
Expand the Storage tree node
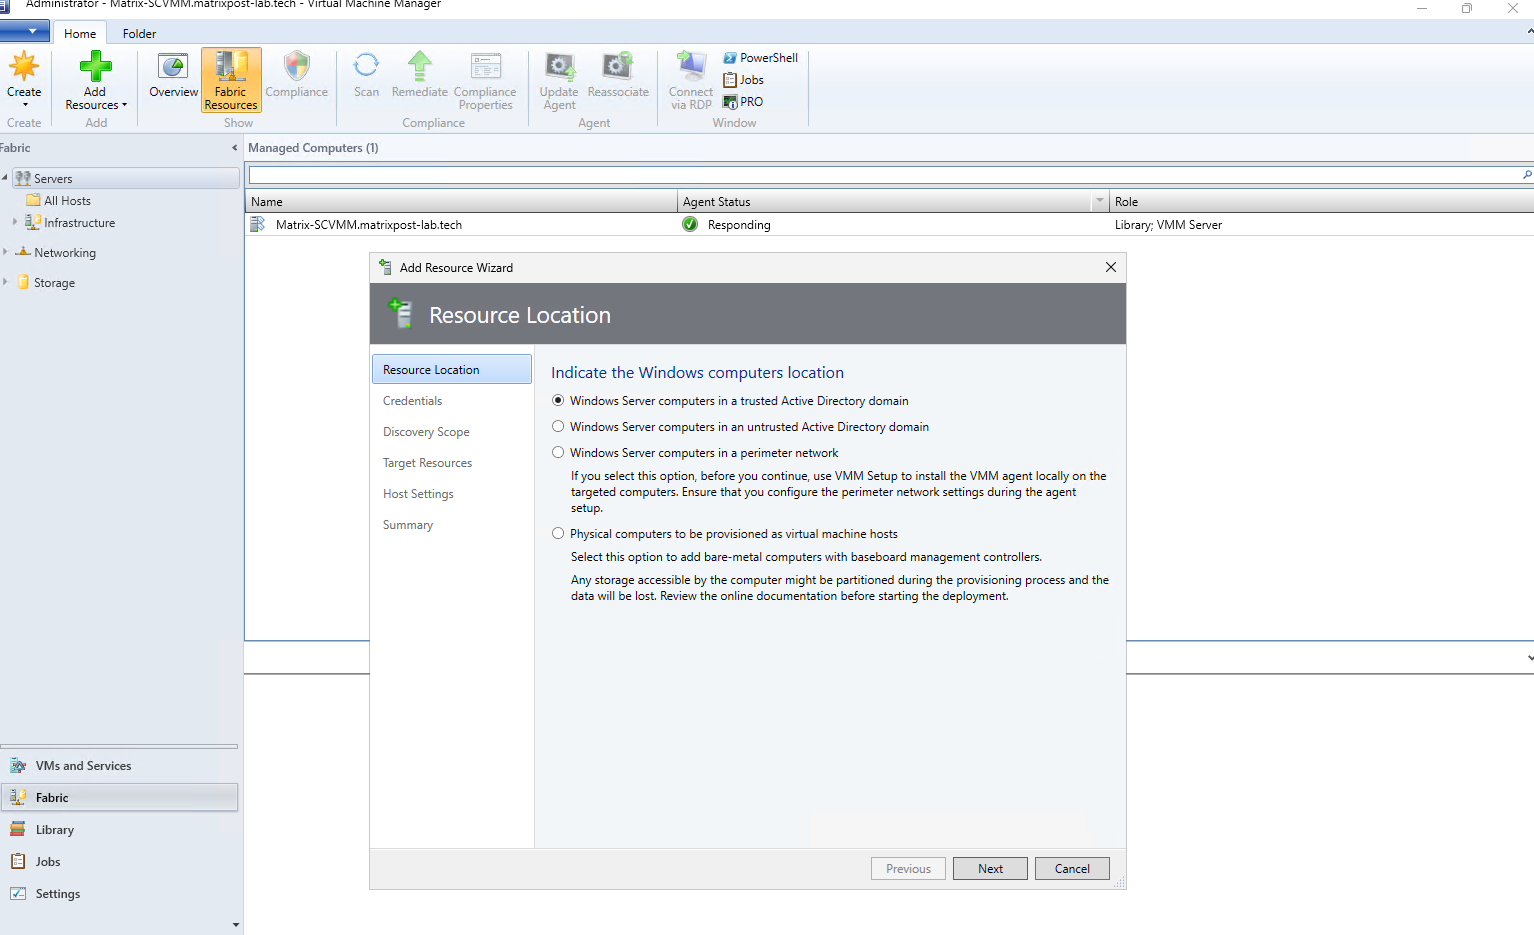pos(5,282)
